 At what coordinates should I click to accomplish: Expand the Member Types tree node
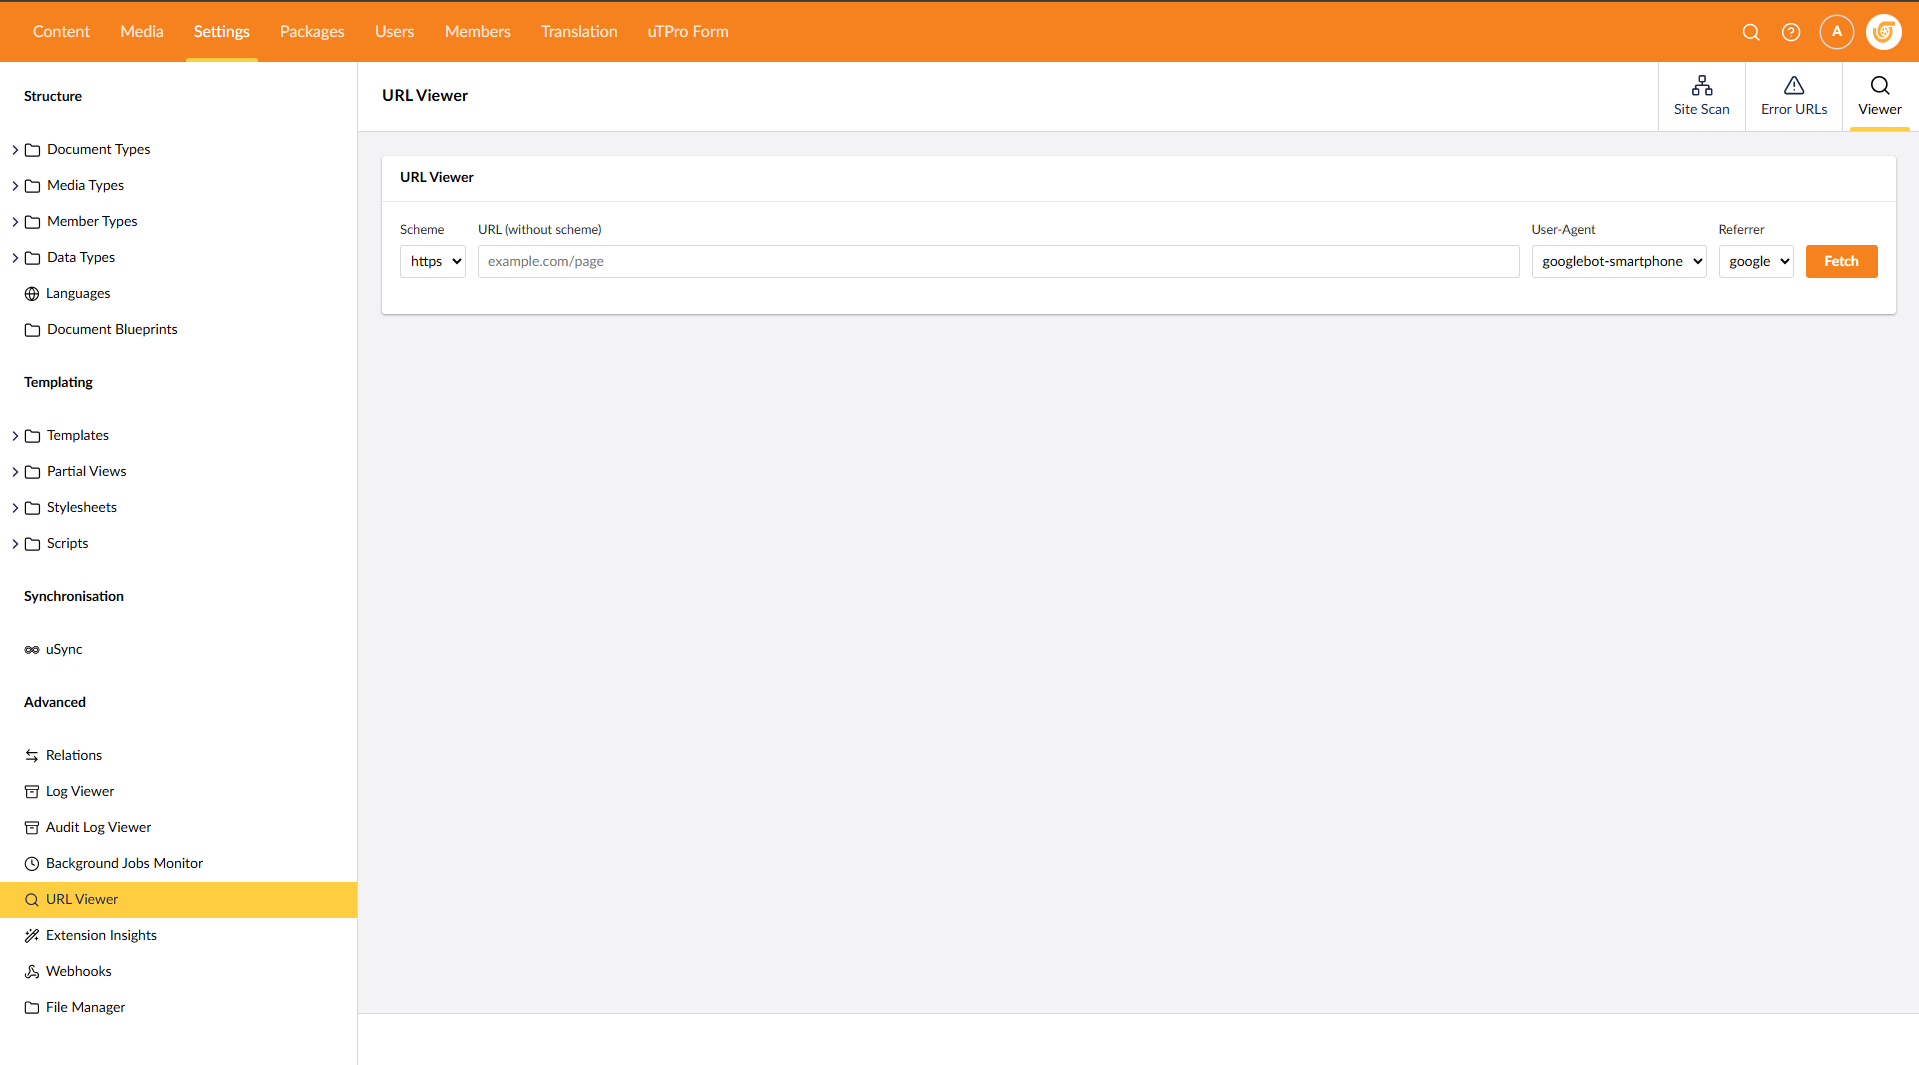[x=15, y=222]
